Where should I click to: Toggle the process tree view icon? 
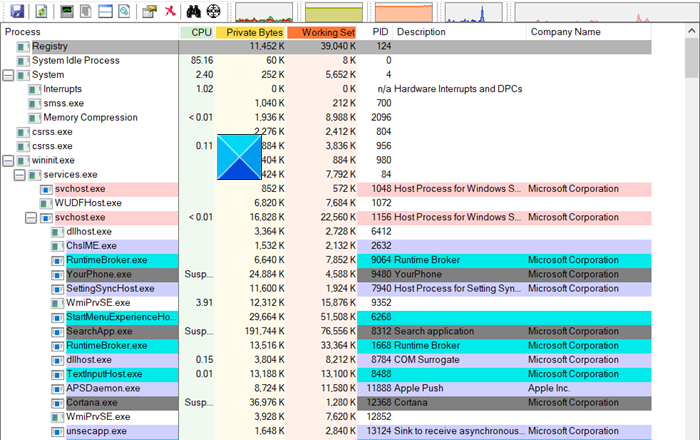click(85, 12)
